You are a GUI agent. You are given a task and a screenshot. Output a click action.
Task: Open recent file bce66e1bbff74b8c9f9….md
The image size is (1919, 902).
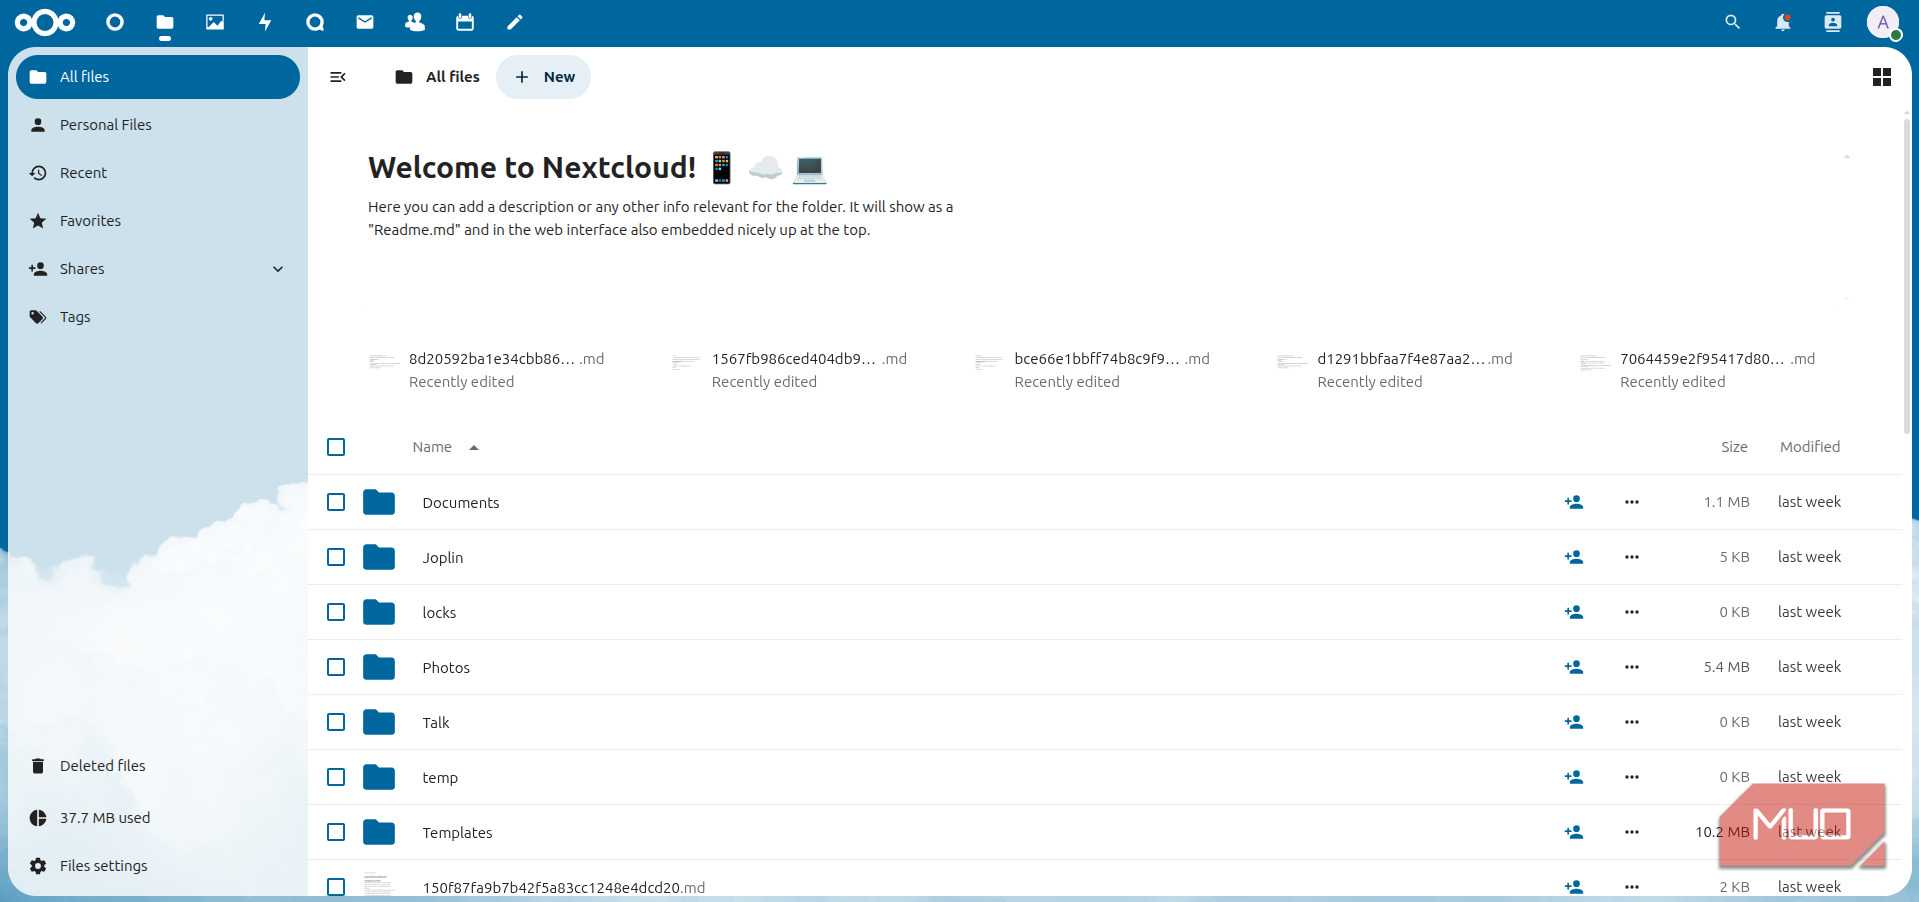pos(1094,370)
